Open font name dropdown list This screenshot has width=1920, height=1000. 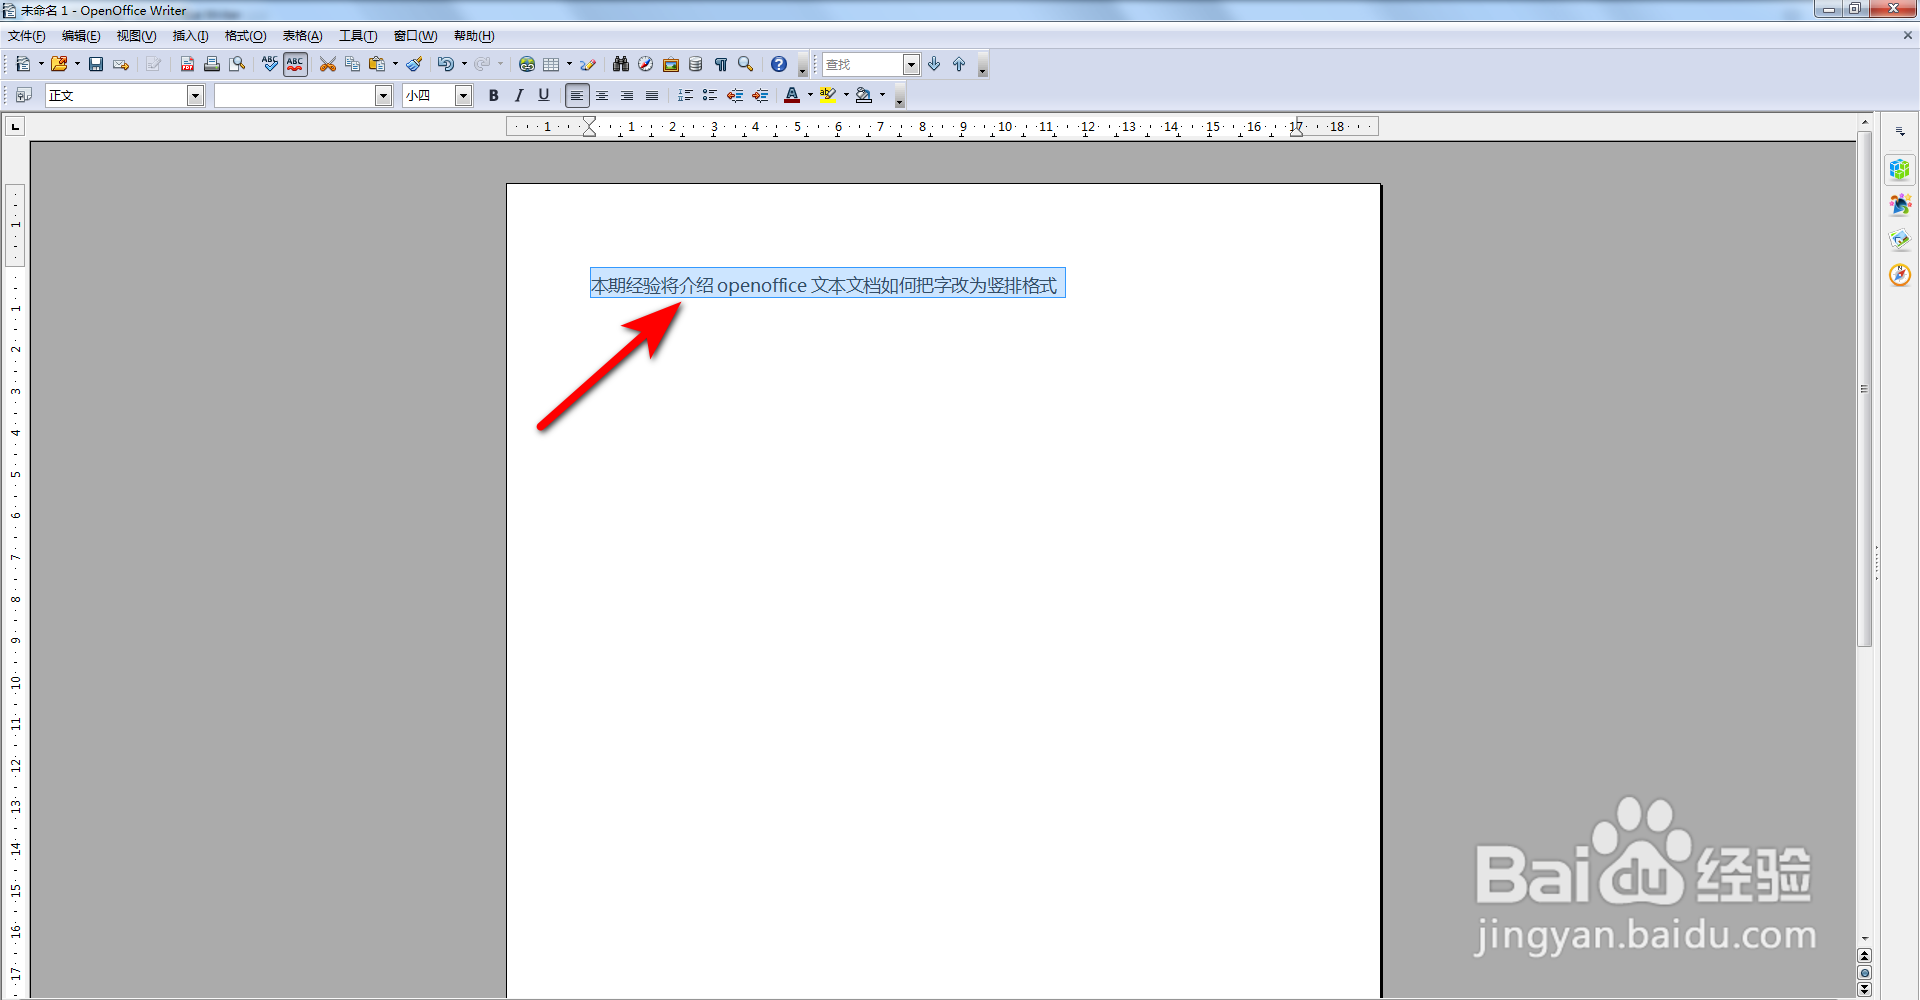point(383,95)
